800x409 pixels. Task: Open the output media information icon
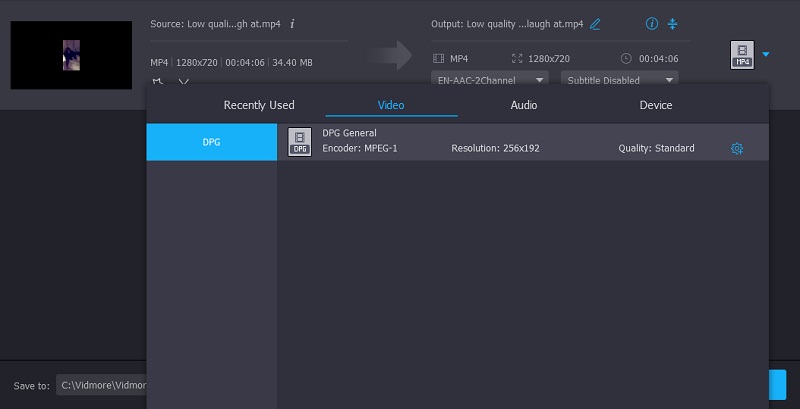pyautogui.click(x=652, y=23)
